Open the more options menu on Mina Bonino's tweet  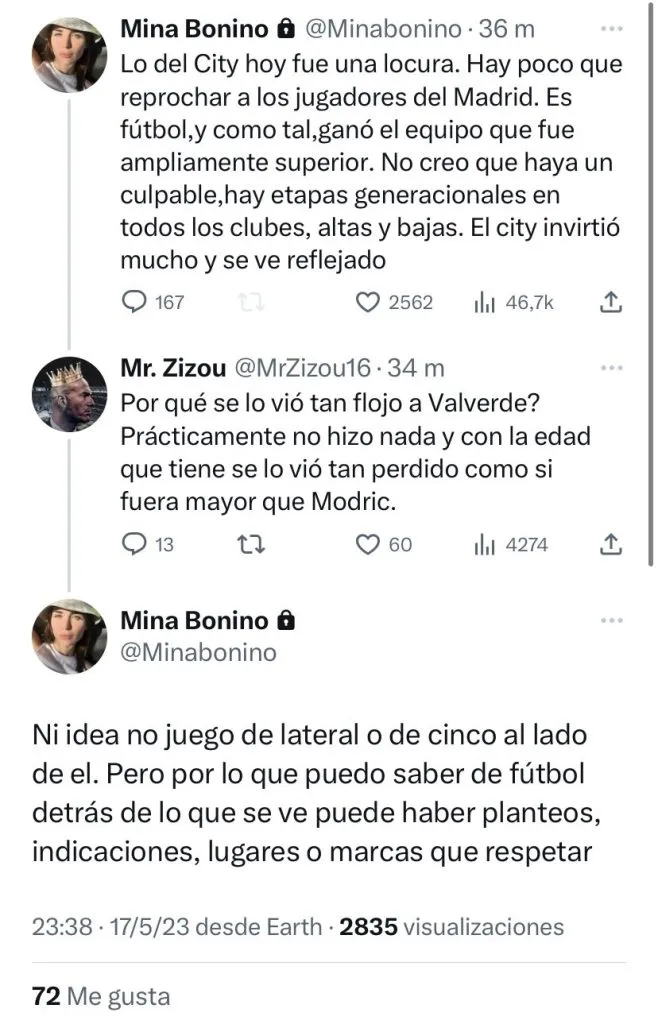(610, 30)
